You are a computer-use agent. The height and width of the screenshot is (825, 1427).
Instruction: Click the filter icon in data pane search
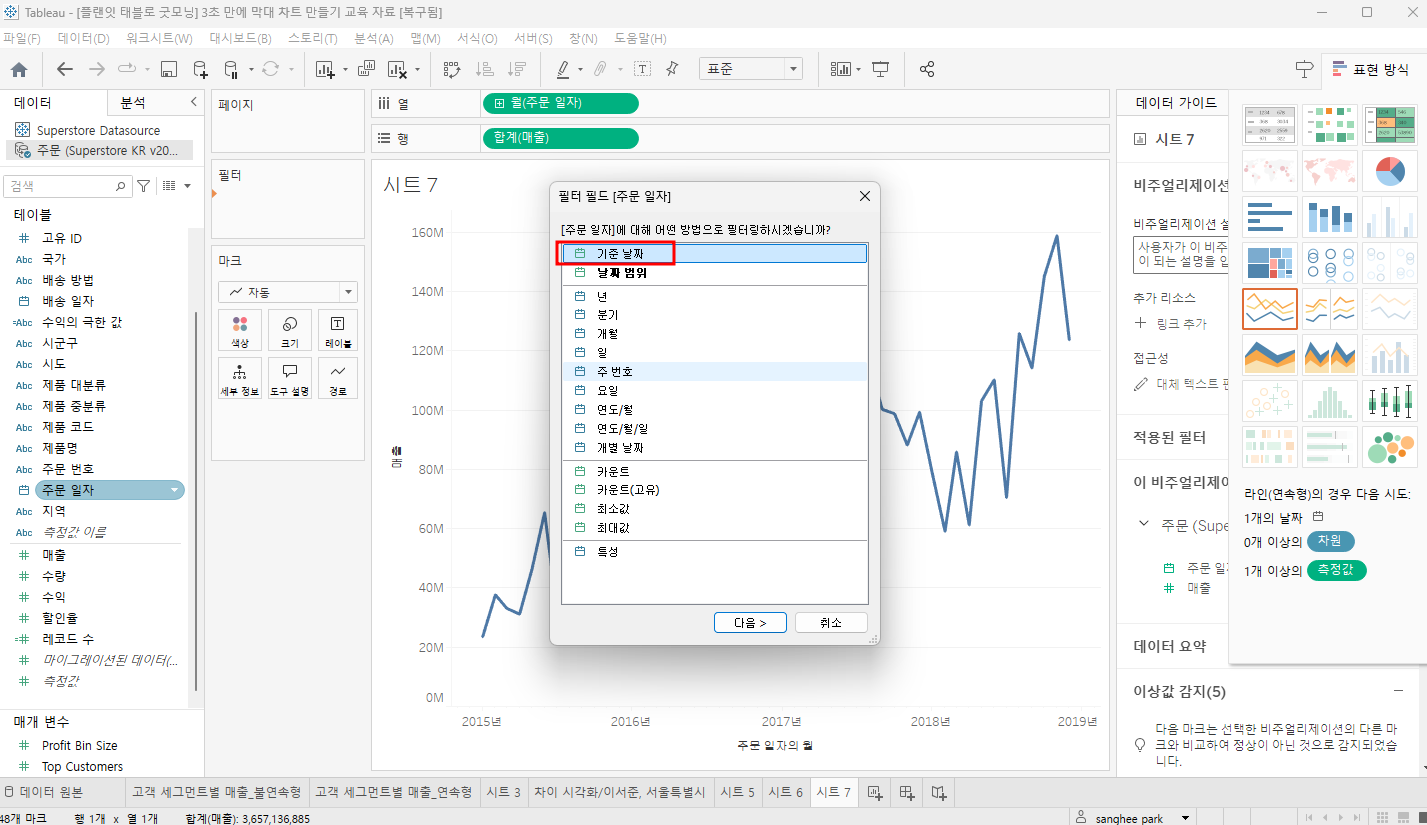[144, 186]
